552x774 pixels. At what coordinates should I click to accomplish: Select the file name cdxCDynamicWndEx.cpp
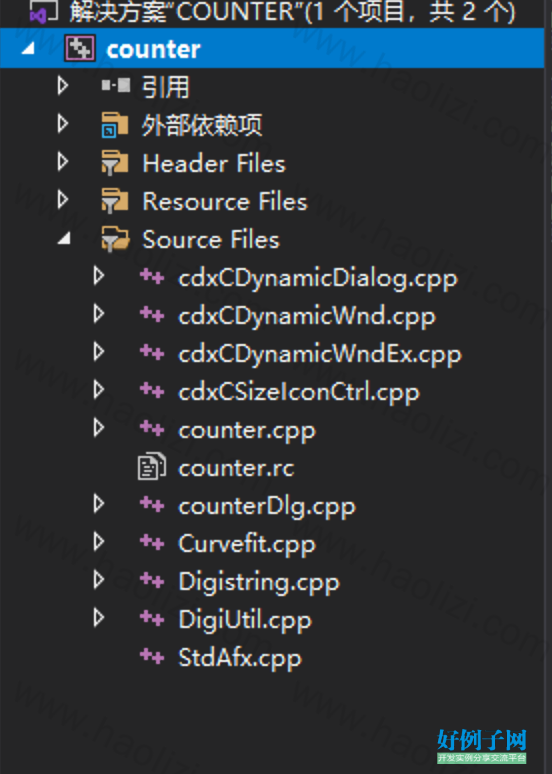tap(320, 354)
